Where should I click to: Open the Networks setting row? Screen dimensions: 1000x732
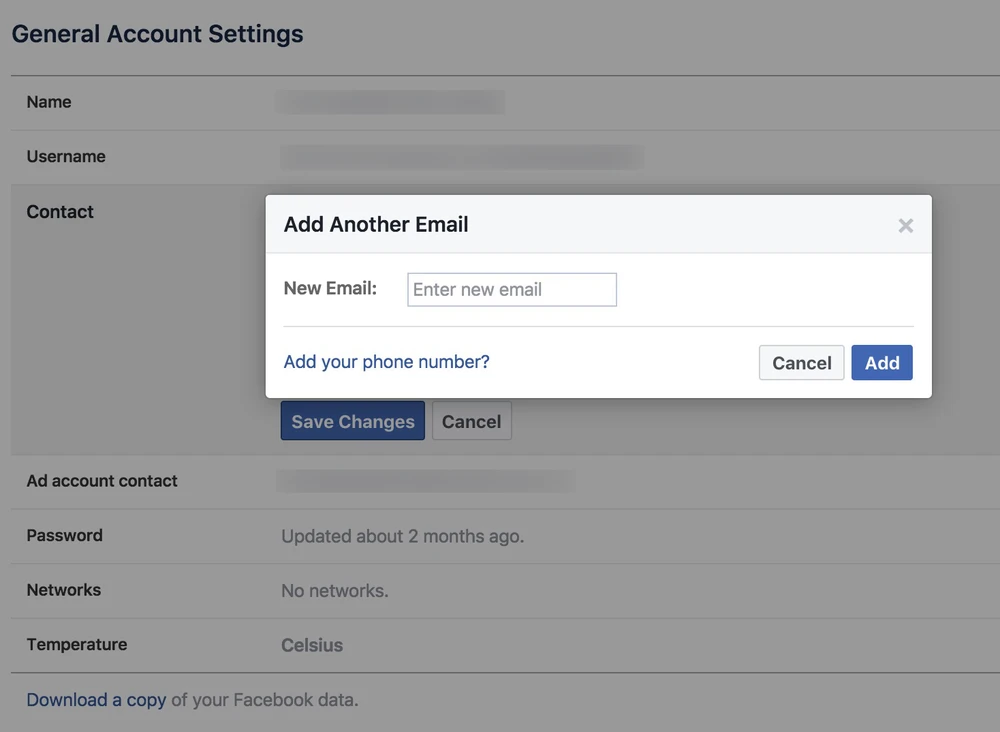coord(63,590)
